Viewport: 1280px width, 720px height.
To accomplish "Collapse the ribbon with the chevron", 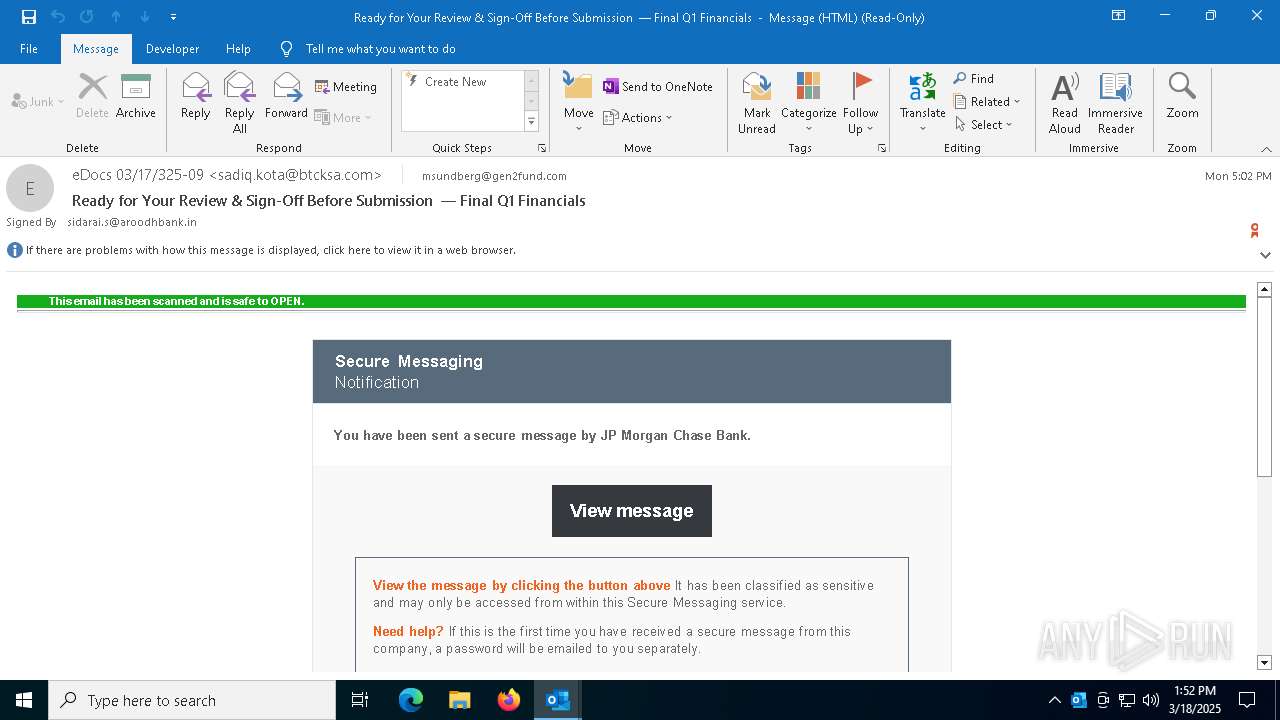I will pos(1265,149).
